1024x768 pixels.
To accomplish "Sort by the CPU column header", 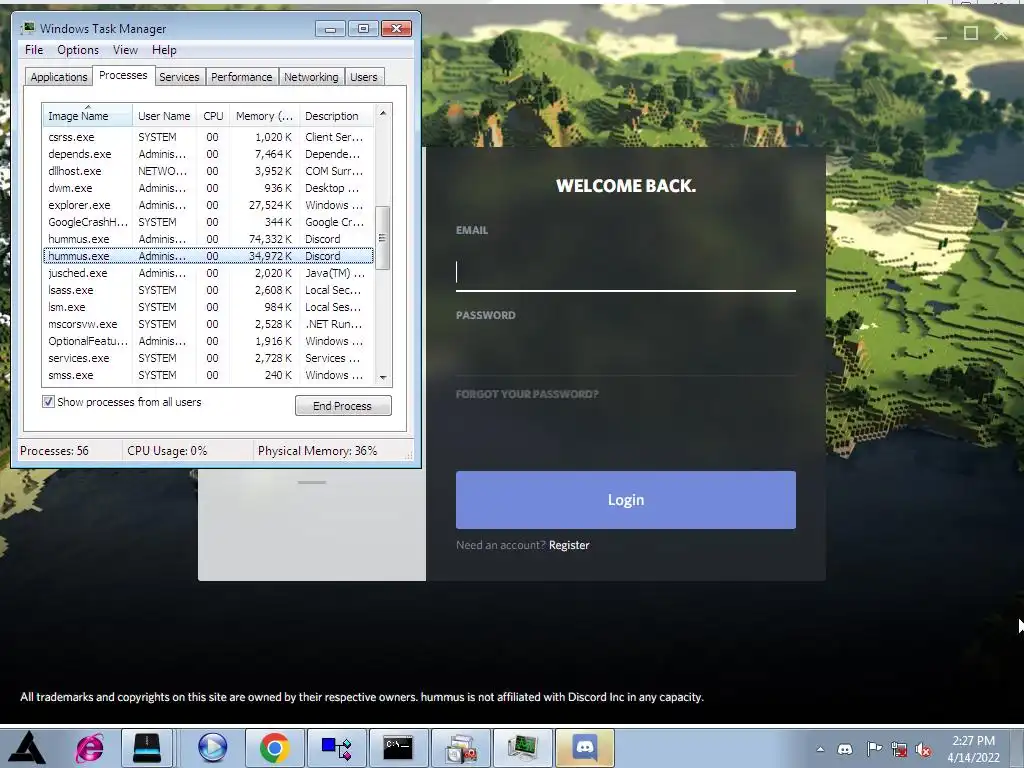I will [214, 116].
